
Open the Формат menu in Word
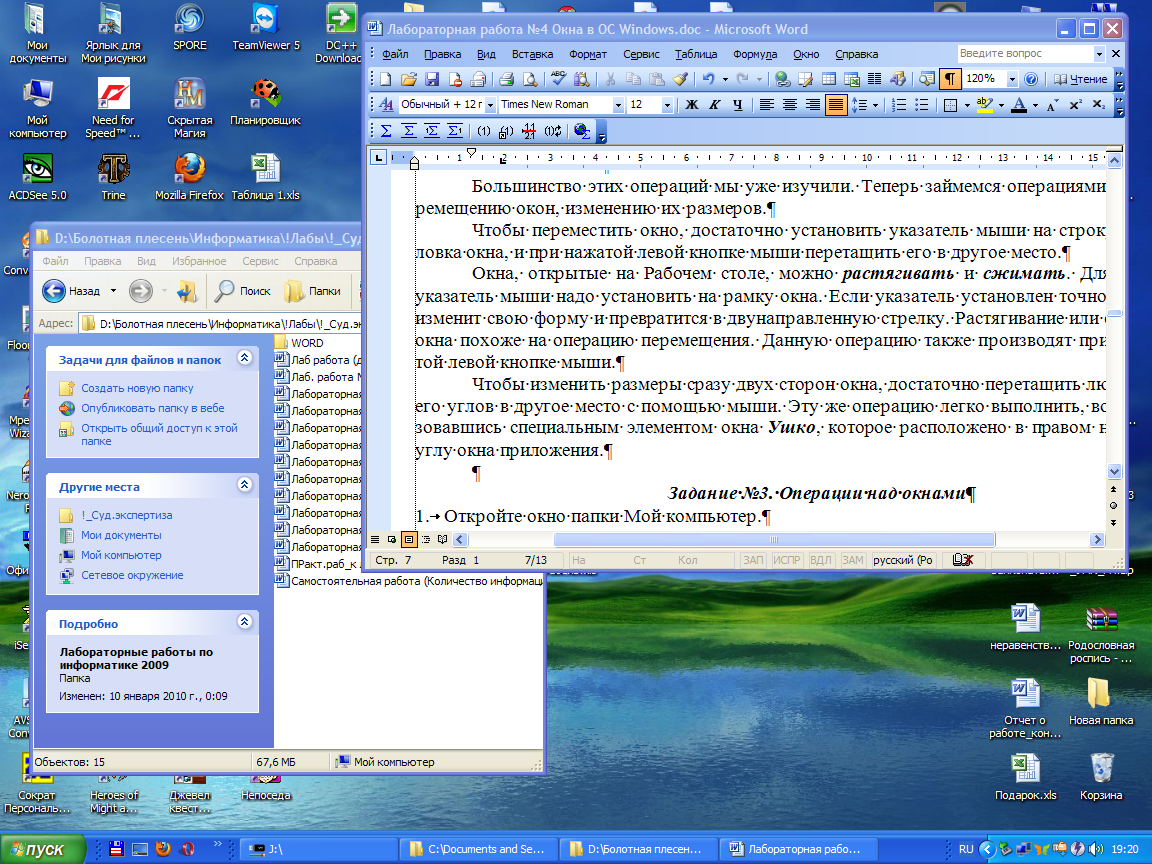pos(588,54)
